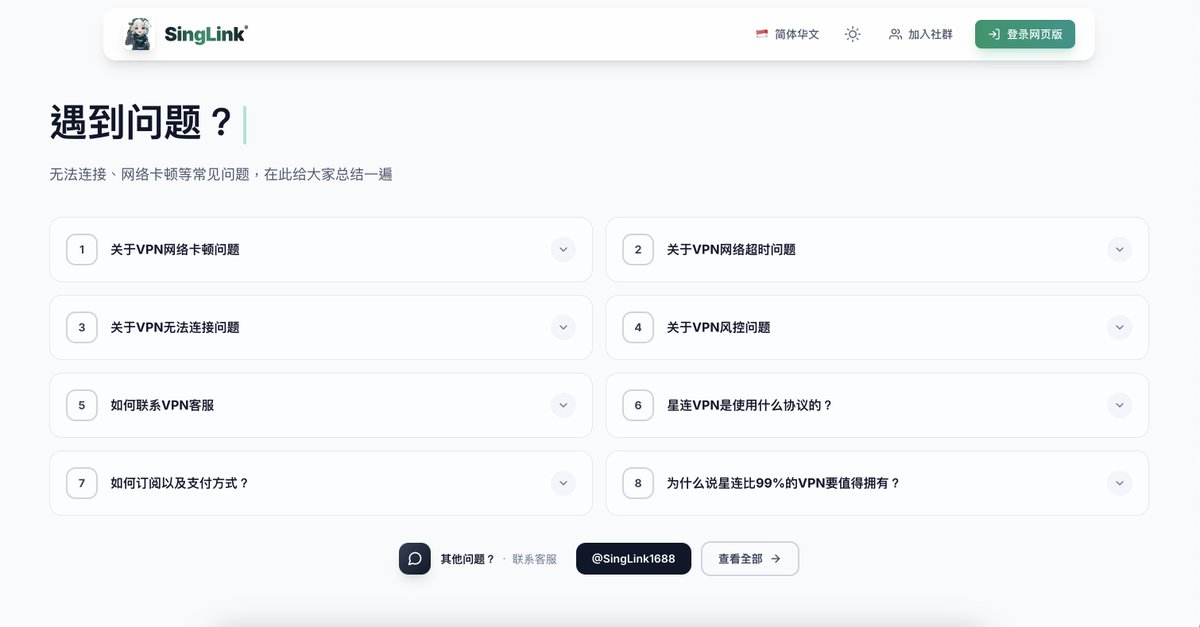Toggle the light/dark theme sun icon

(x=852, y=34)
